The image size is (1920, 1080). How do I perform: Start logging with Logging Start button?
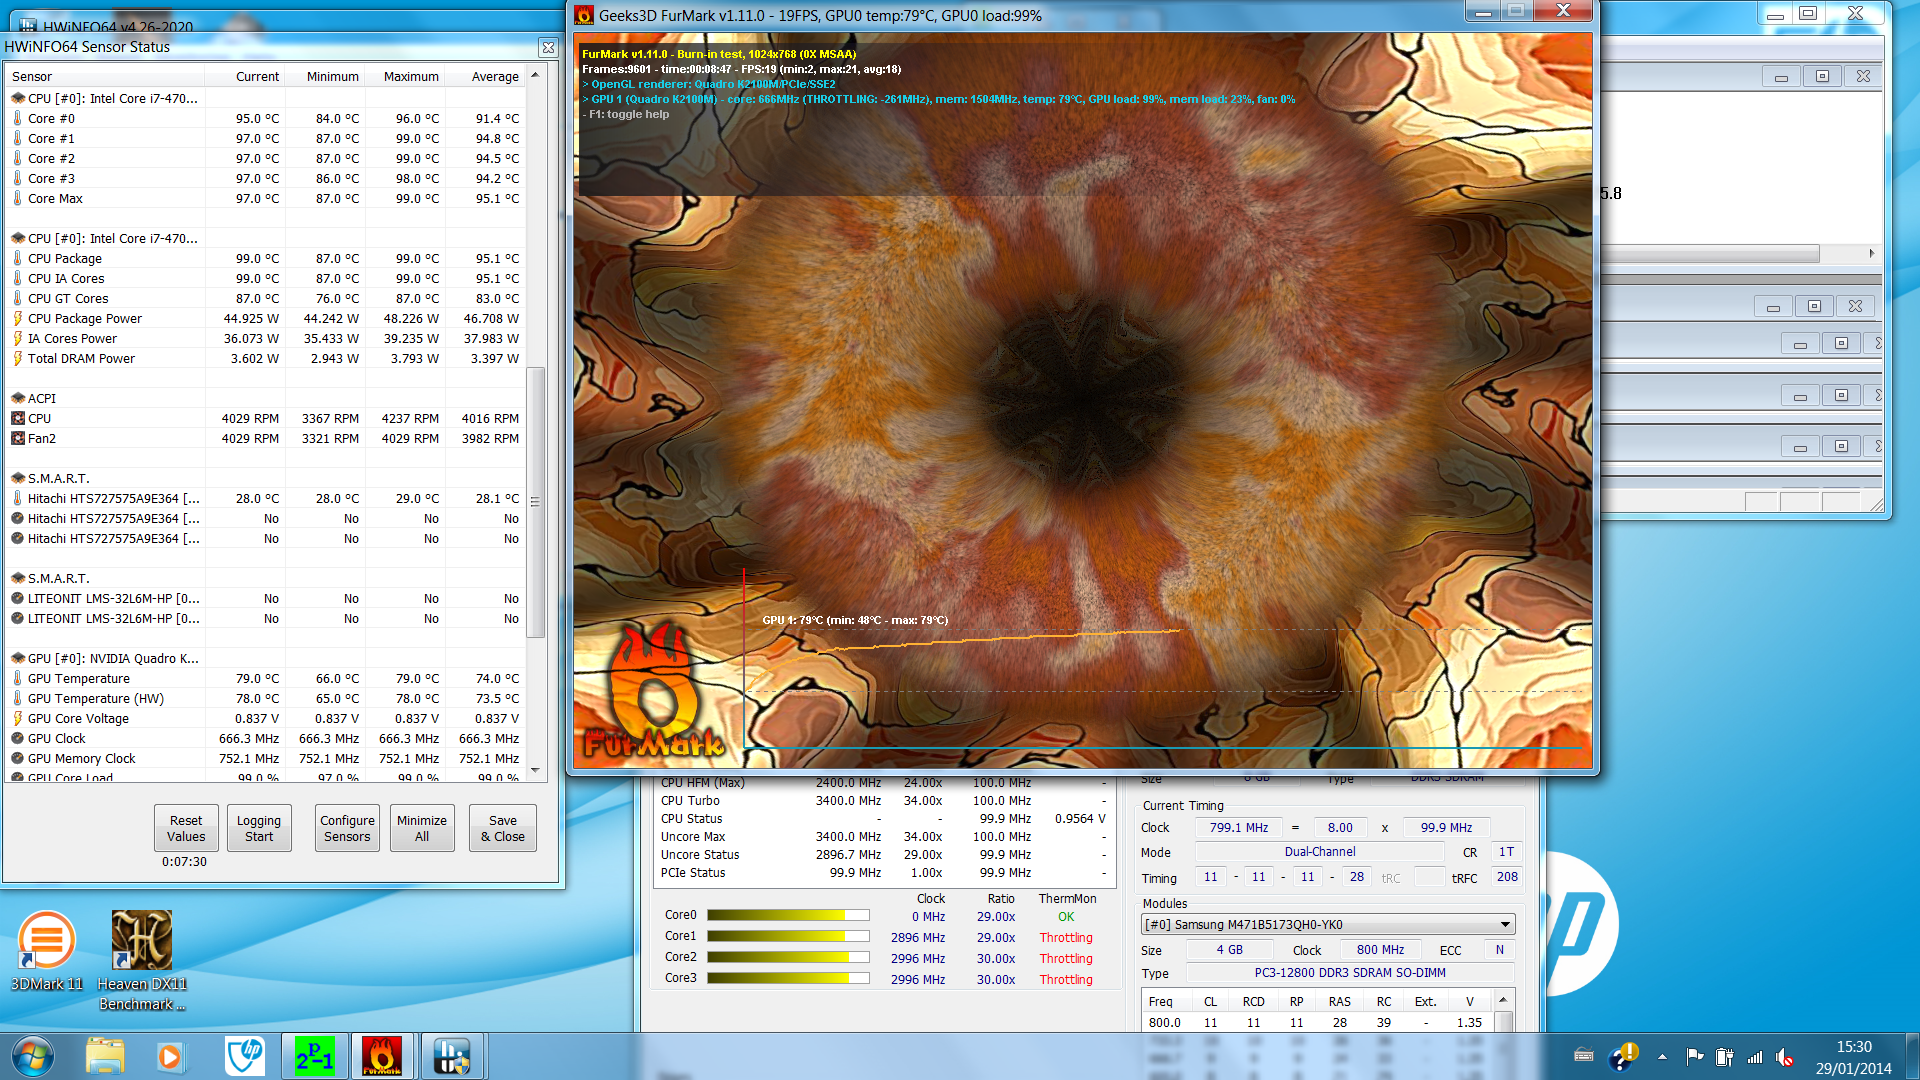259,828
